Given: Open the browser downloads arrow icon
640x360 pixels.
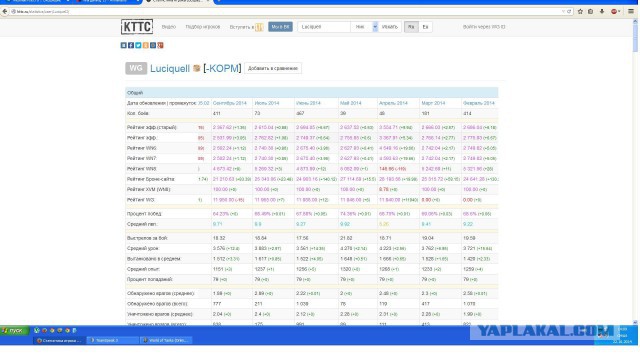Looking at the screenshot, I should click(602, 11).
